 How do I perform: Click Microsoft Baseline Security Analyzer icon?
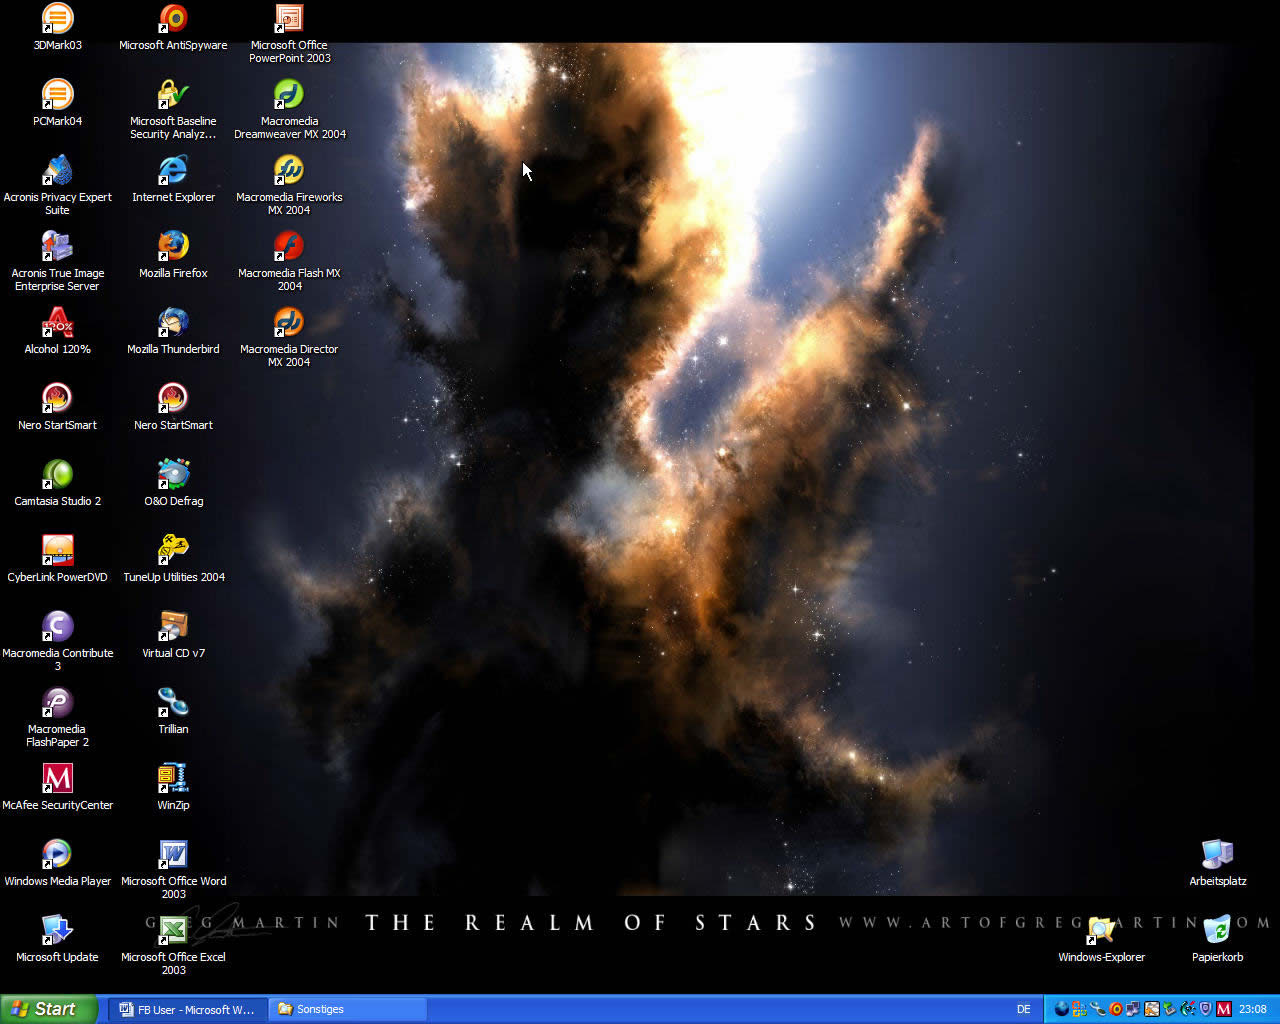click(173, 109)
